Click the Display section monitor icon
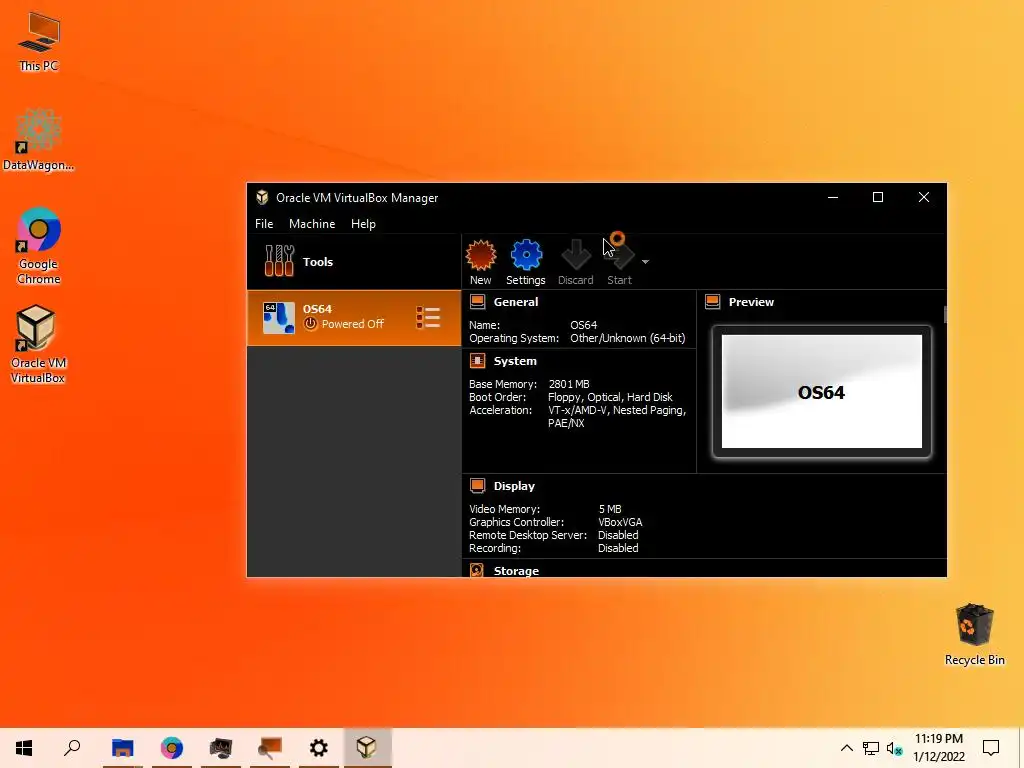Image resolution: width=1024 pixels, height=768 pixels. pos(477,486)
